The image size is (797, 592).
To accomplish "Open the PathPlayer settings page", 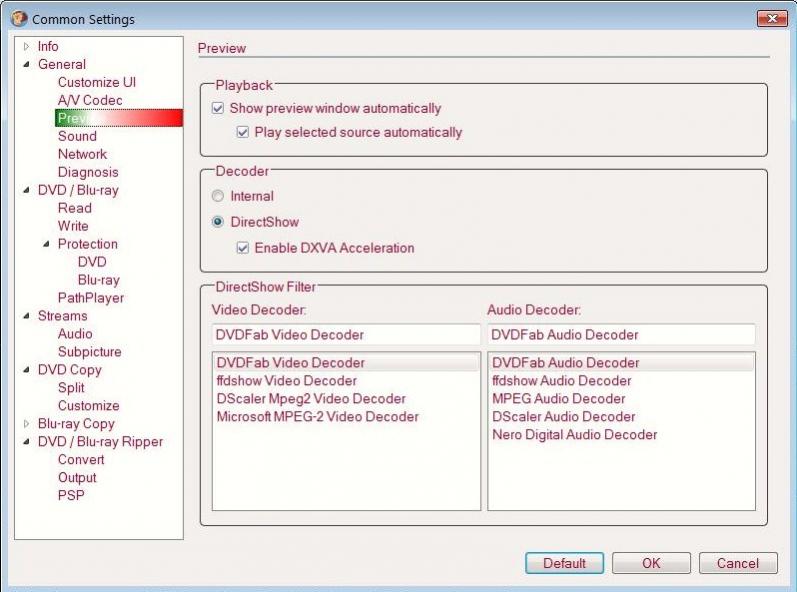I will [91, 298].
